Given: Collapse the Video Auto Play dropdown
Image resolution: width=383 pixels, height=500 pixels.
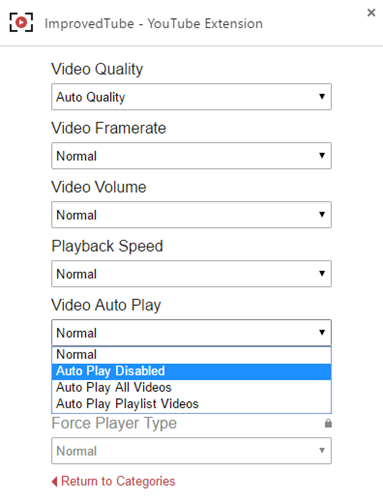Looking at the screenshot, I should 191,333.
